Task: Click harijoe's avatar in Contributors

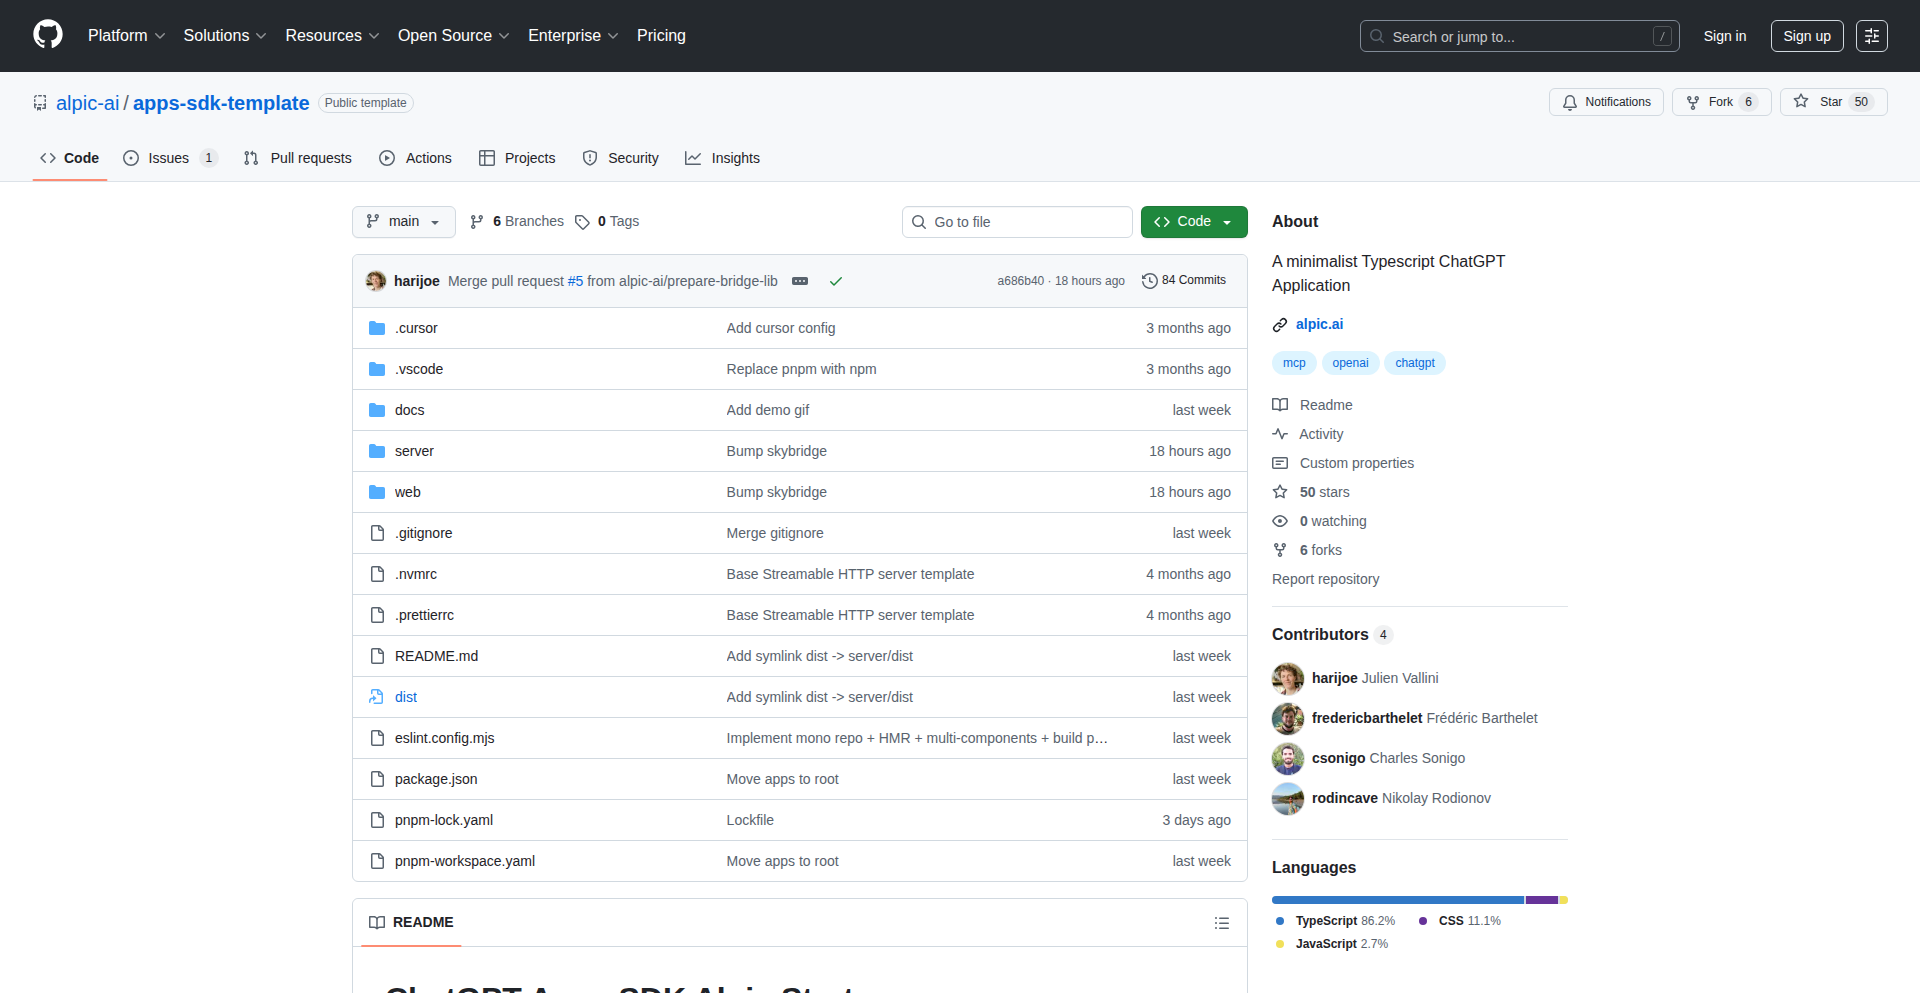Action: tap(1288, 678)
